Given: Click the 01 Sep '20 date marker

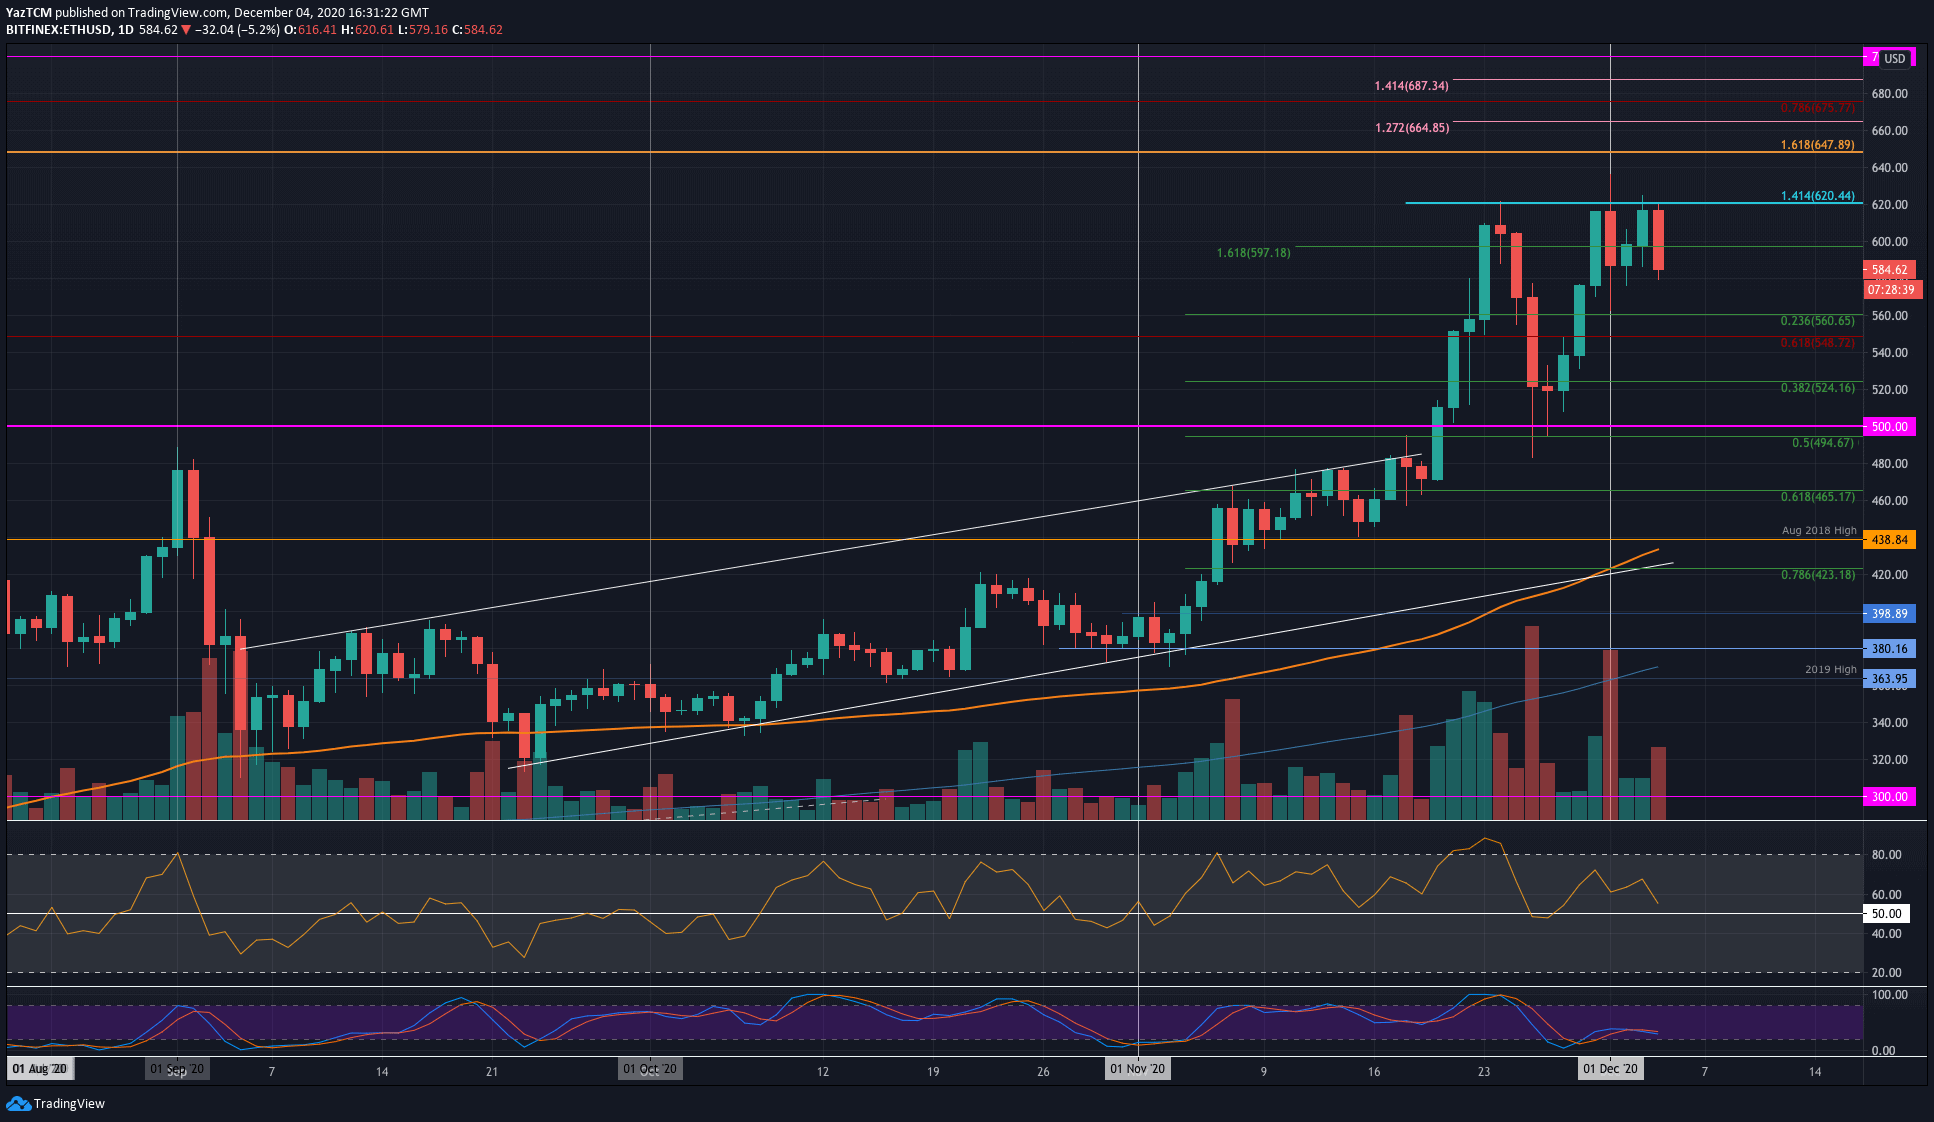Looking at the screenshot, I should pos(177,1069).
